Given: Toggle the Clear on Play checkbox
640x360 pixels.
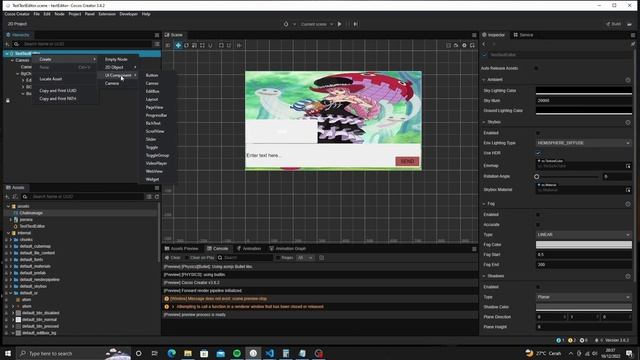Looking at the screenshot, I should [x=187, y=258].
